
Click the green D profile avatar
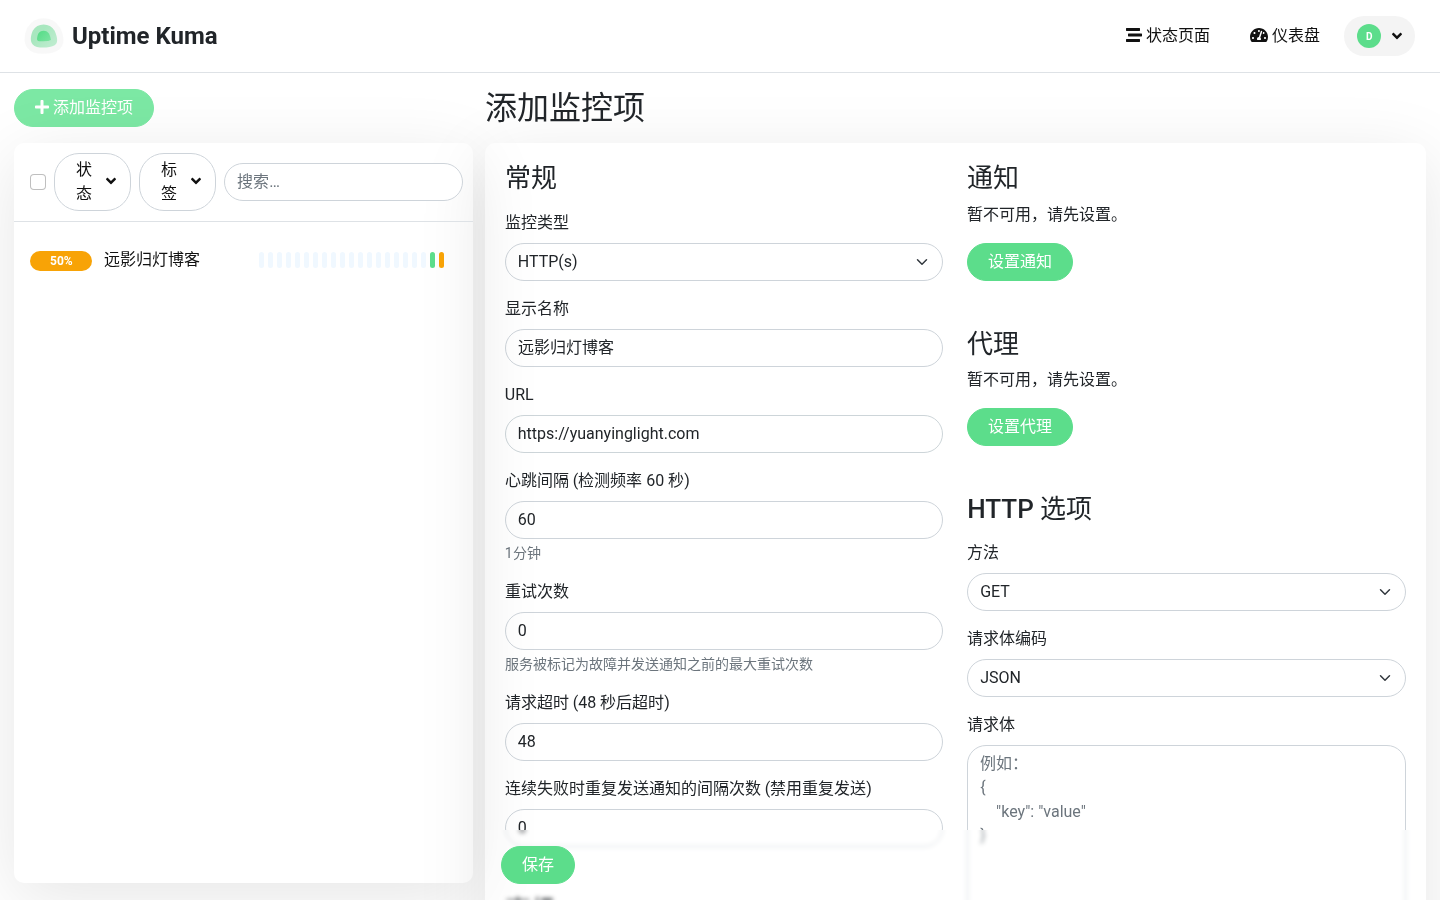coord(1369,36)
